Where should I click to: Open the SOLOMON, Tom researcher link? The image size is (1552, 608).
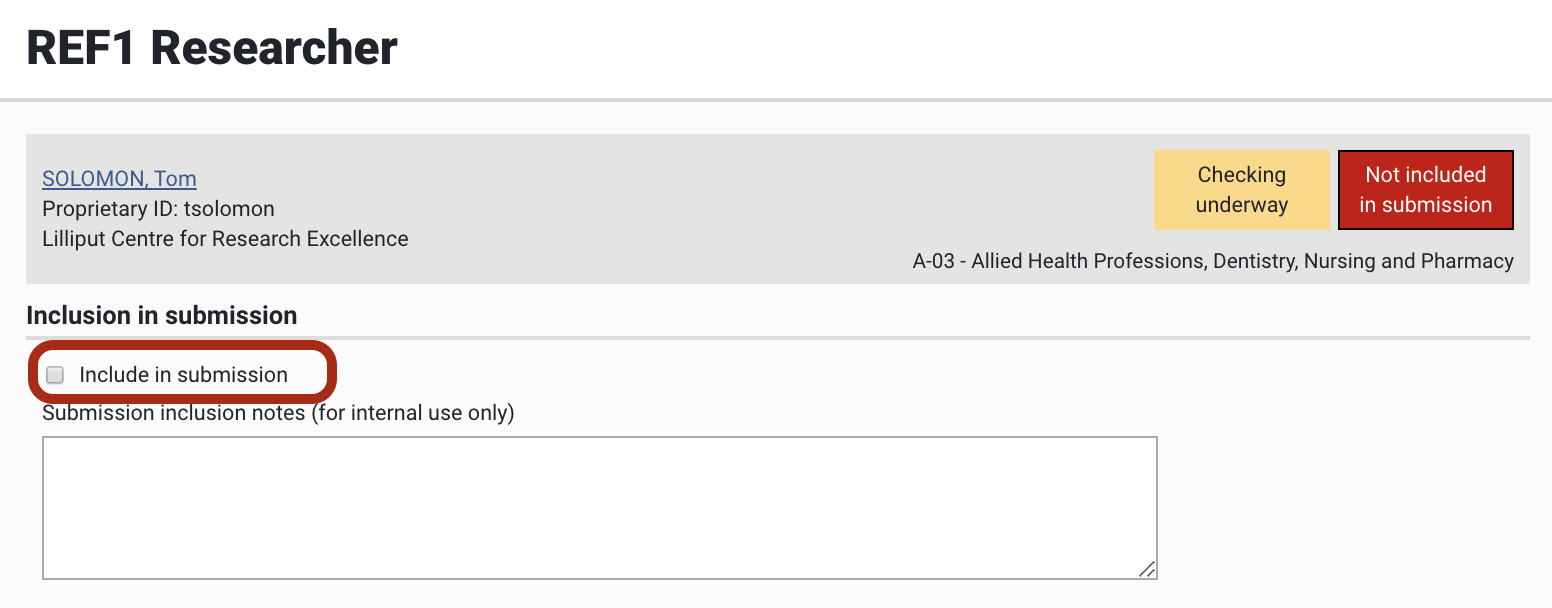tap(119, 179)
